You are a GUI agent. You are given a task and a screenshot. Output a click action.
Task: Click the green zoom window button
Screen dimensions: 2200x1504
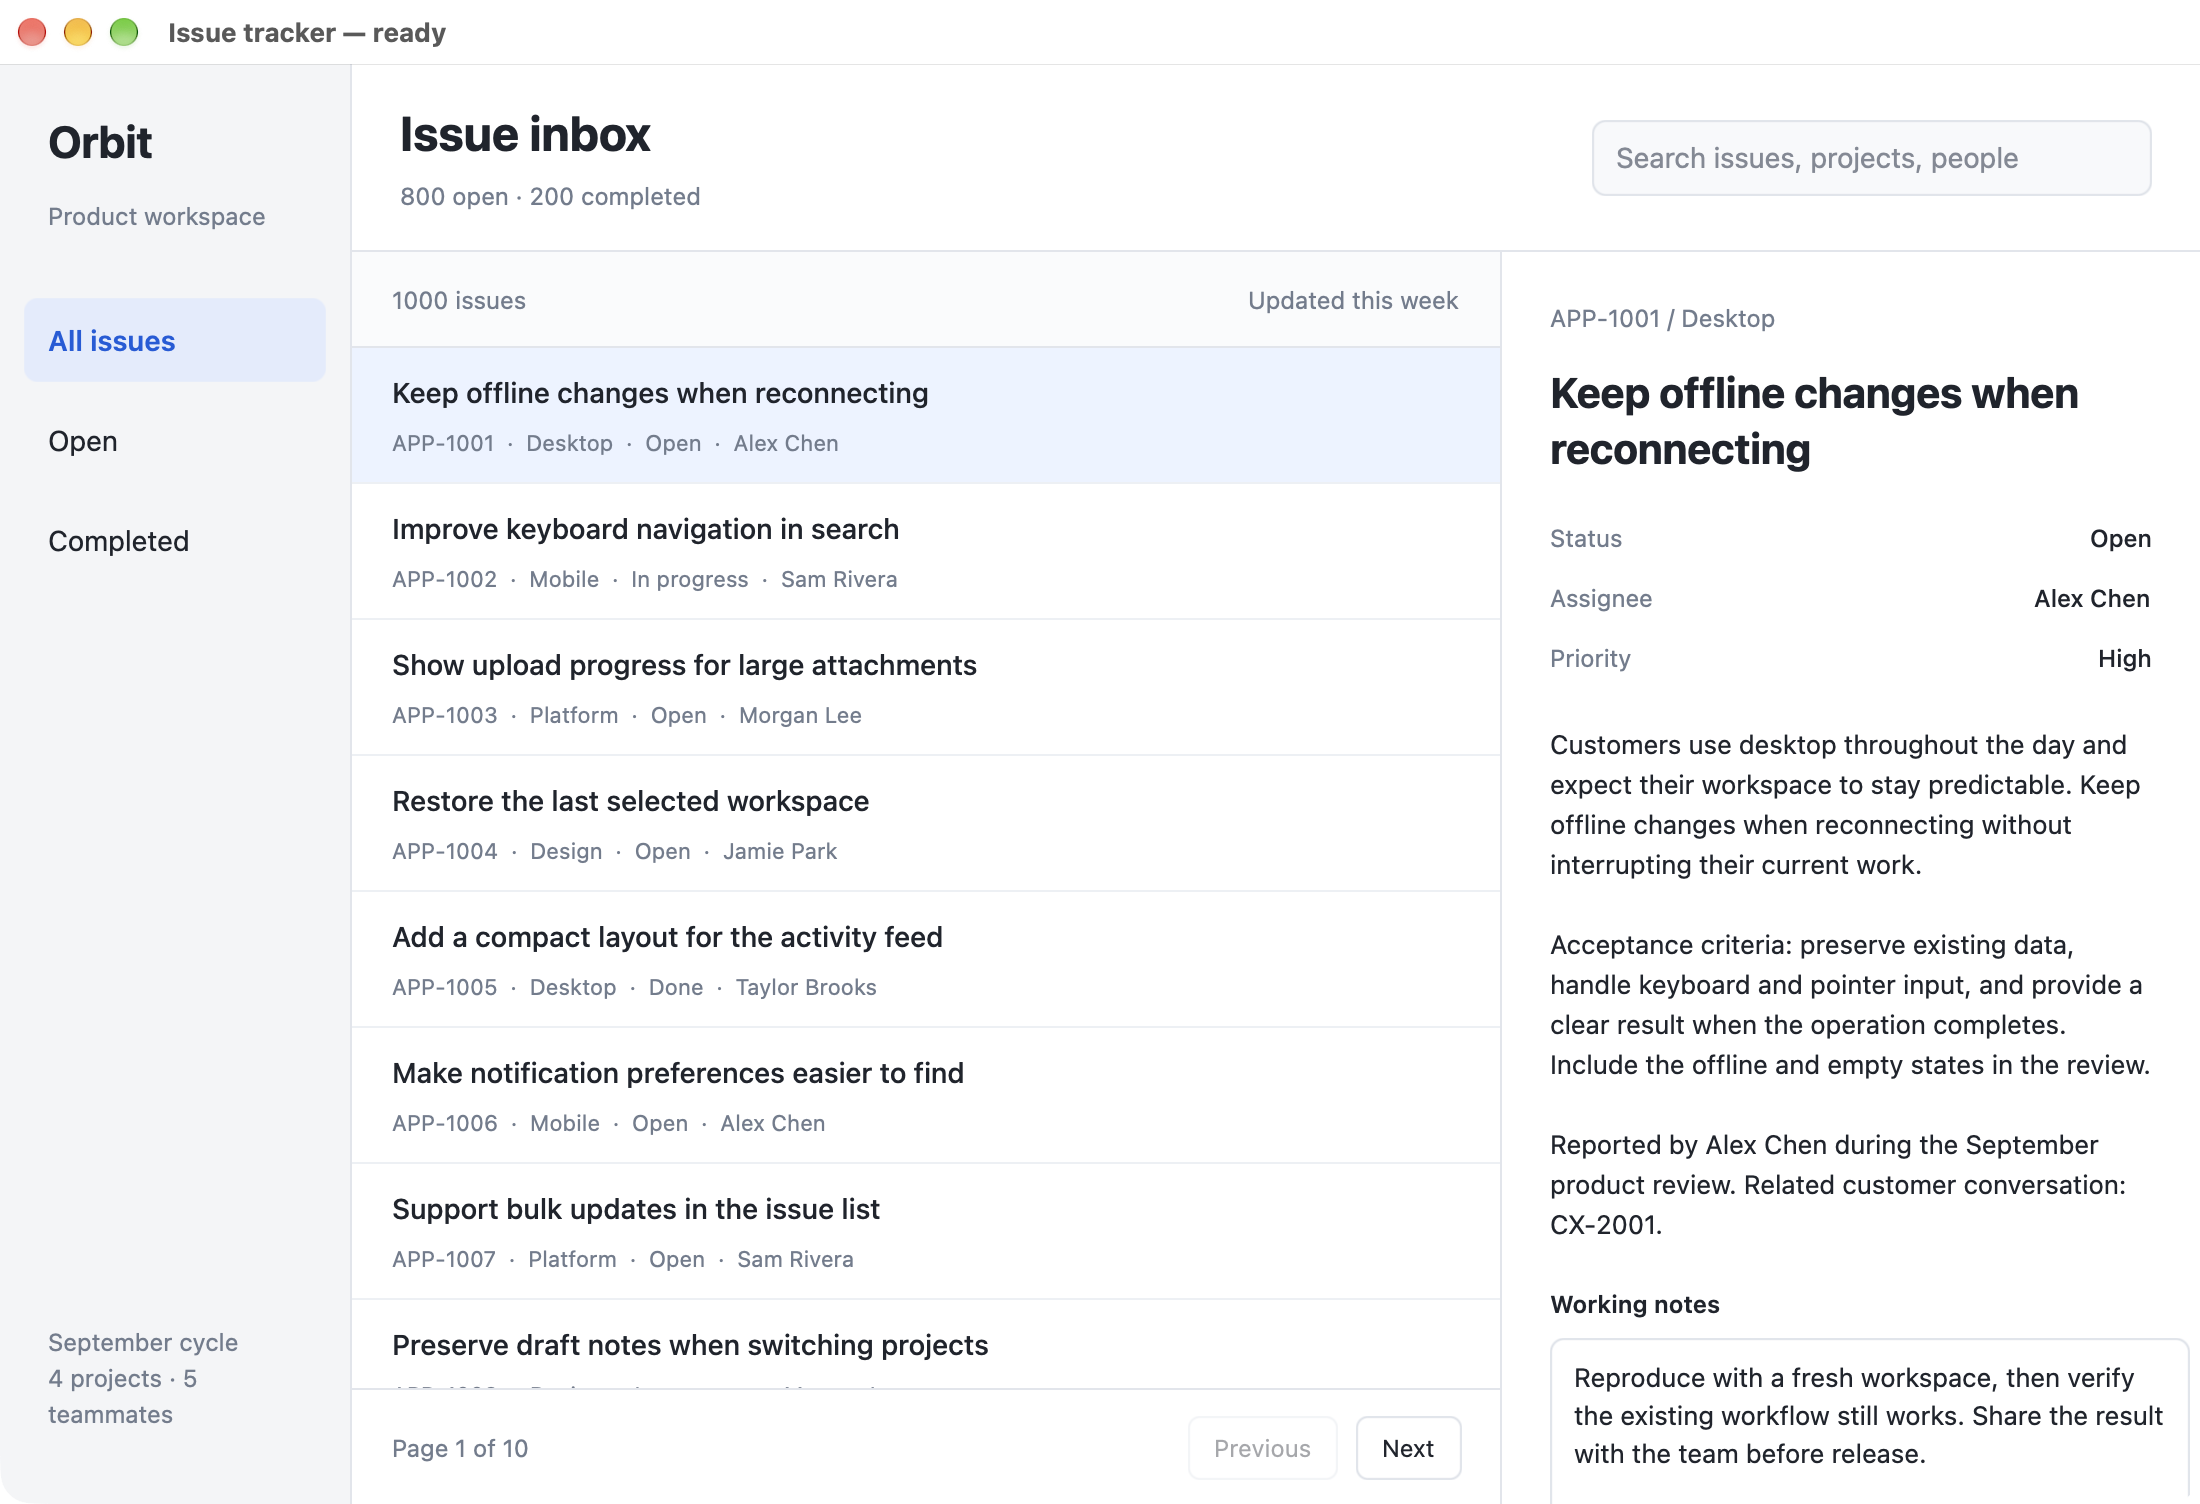124,32
